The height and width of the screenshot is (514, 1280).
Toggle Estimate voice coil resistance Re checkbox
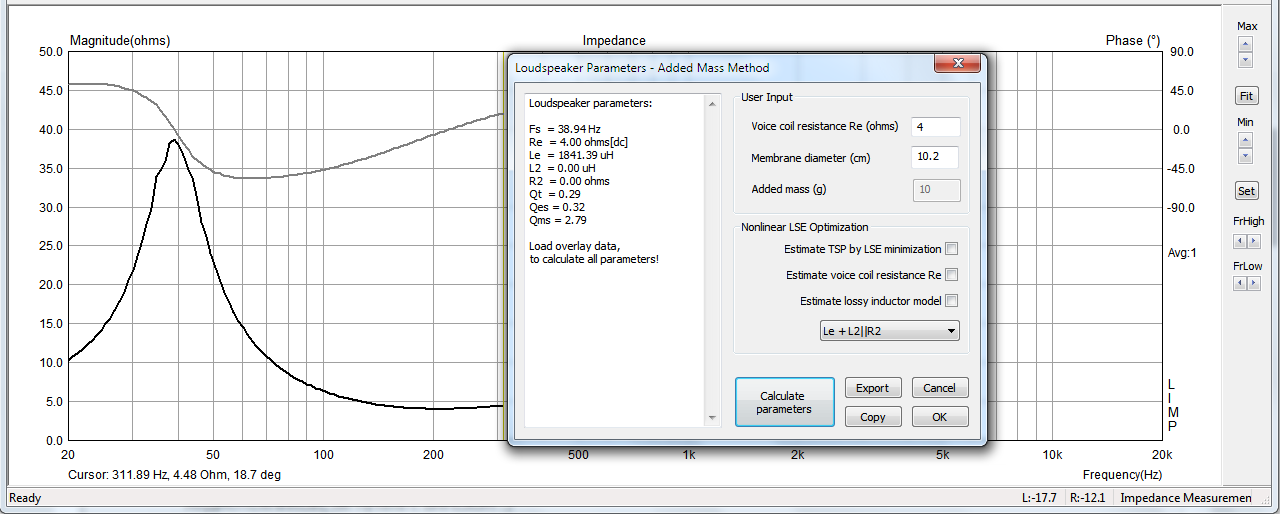[952, 275]
